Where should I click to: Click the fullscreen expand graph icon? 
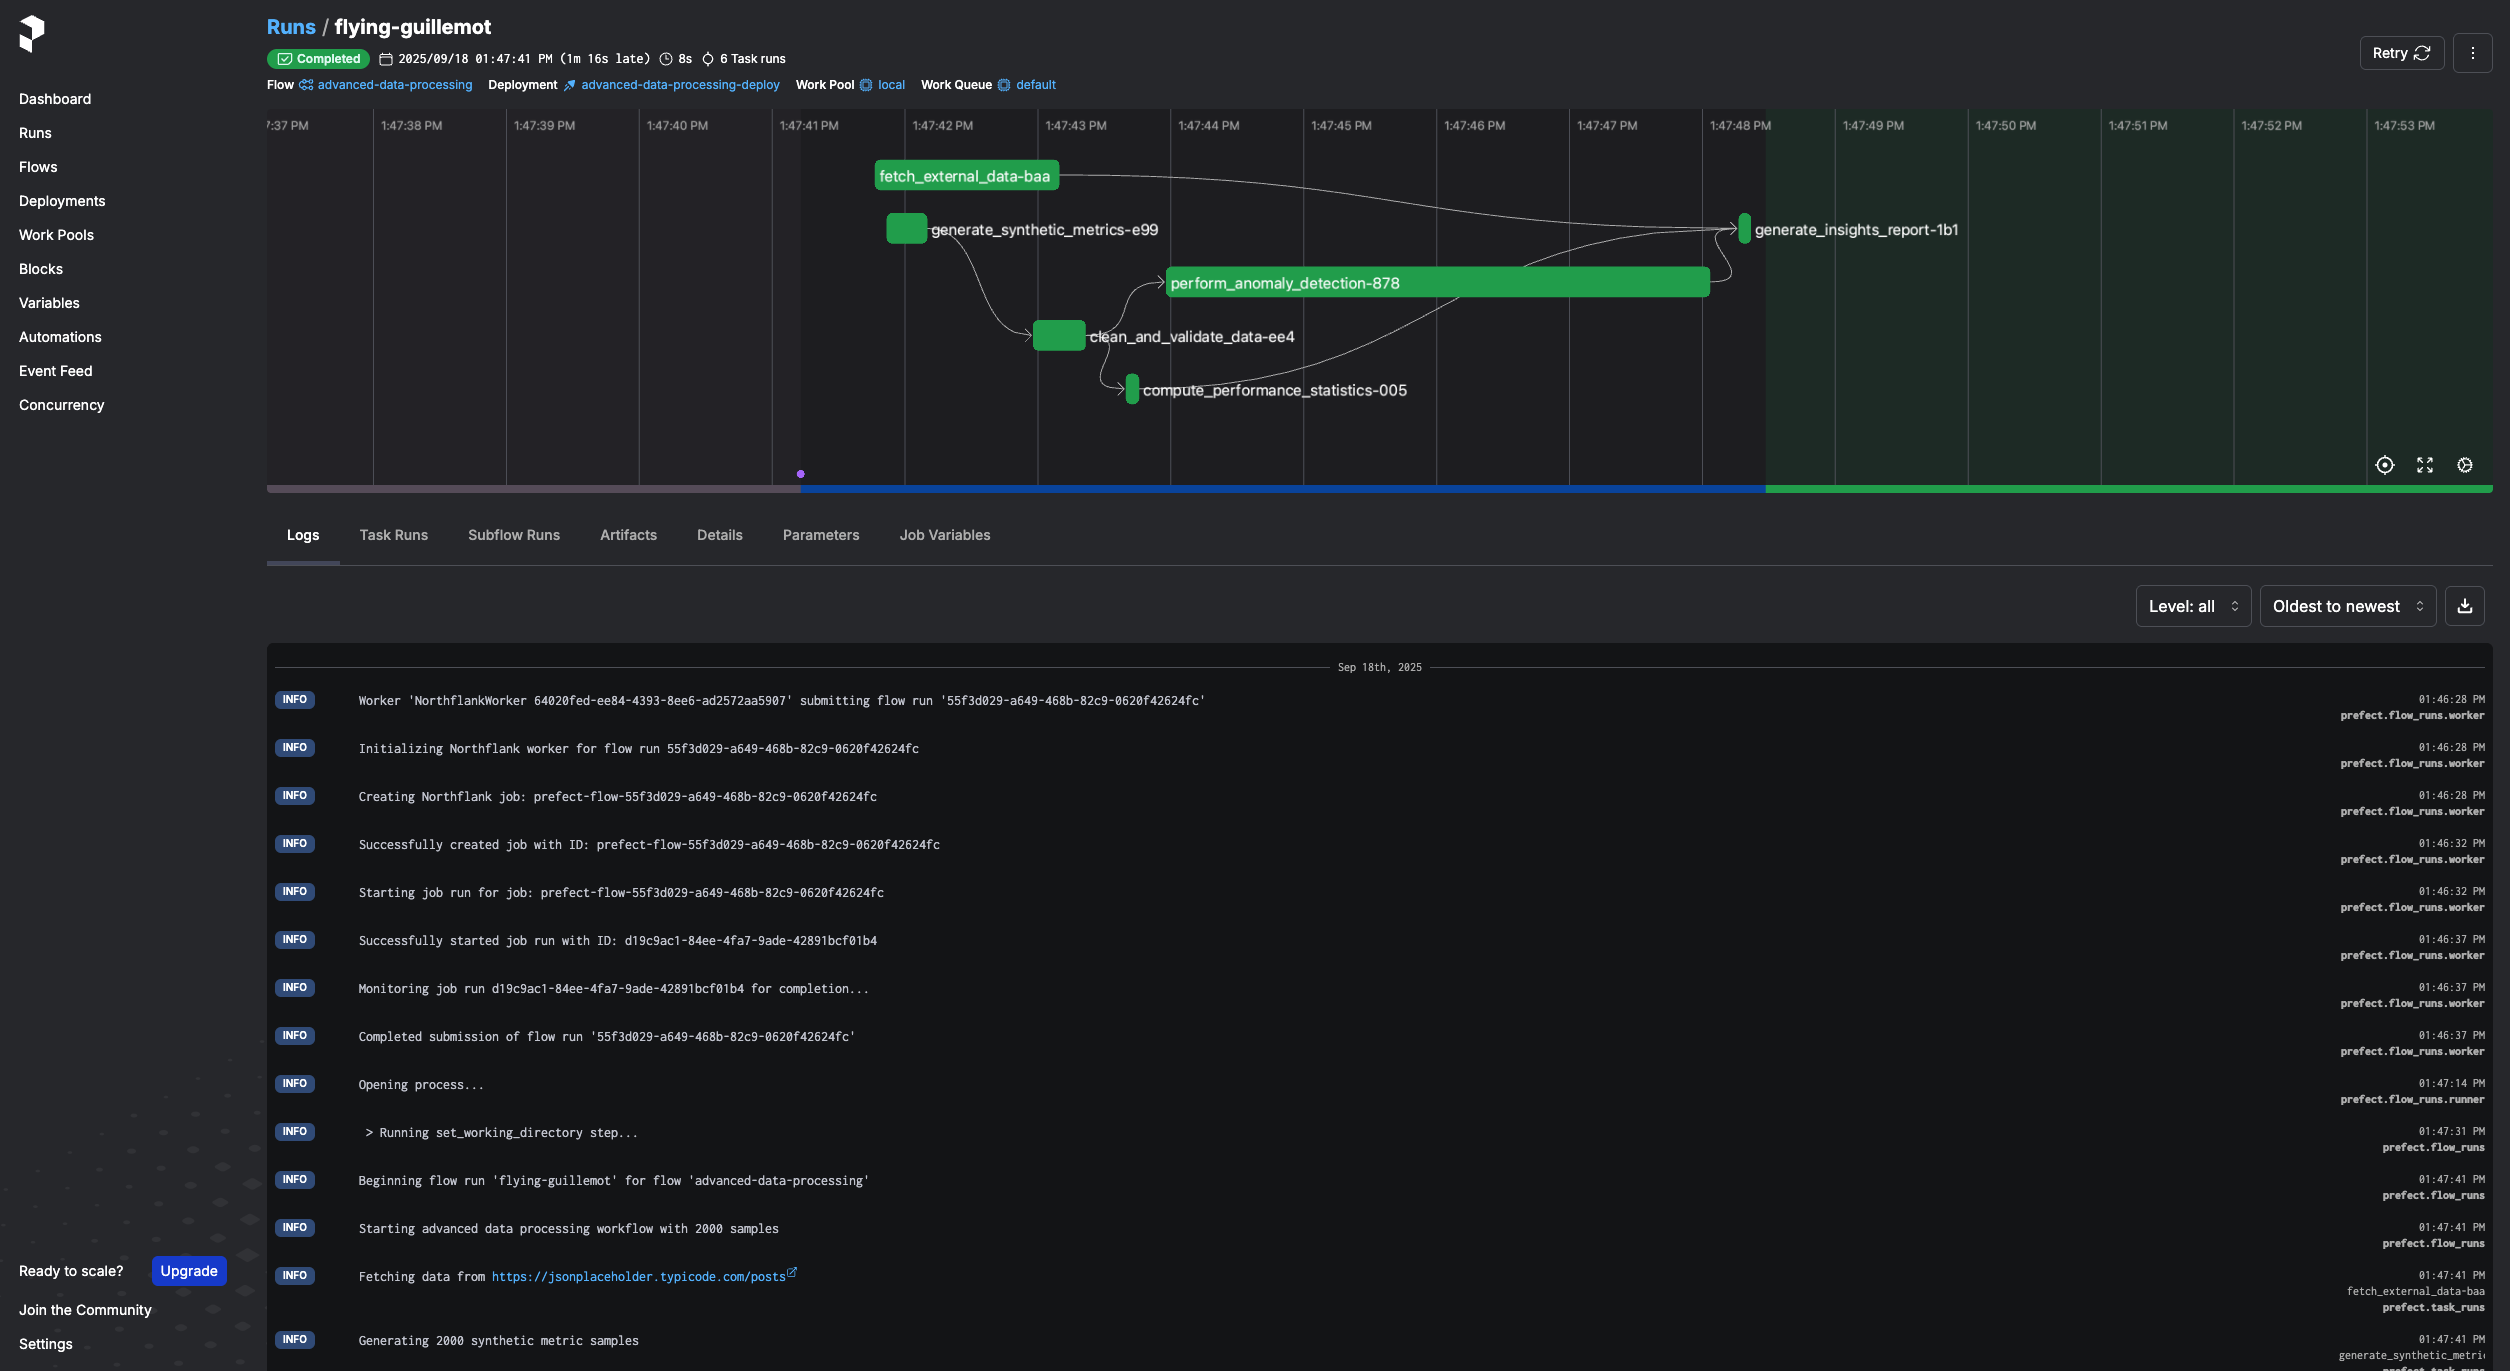click(2424, 465)
